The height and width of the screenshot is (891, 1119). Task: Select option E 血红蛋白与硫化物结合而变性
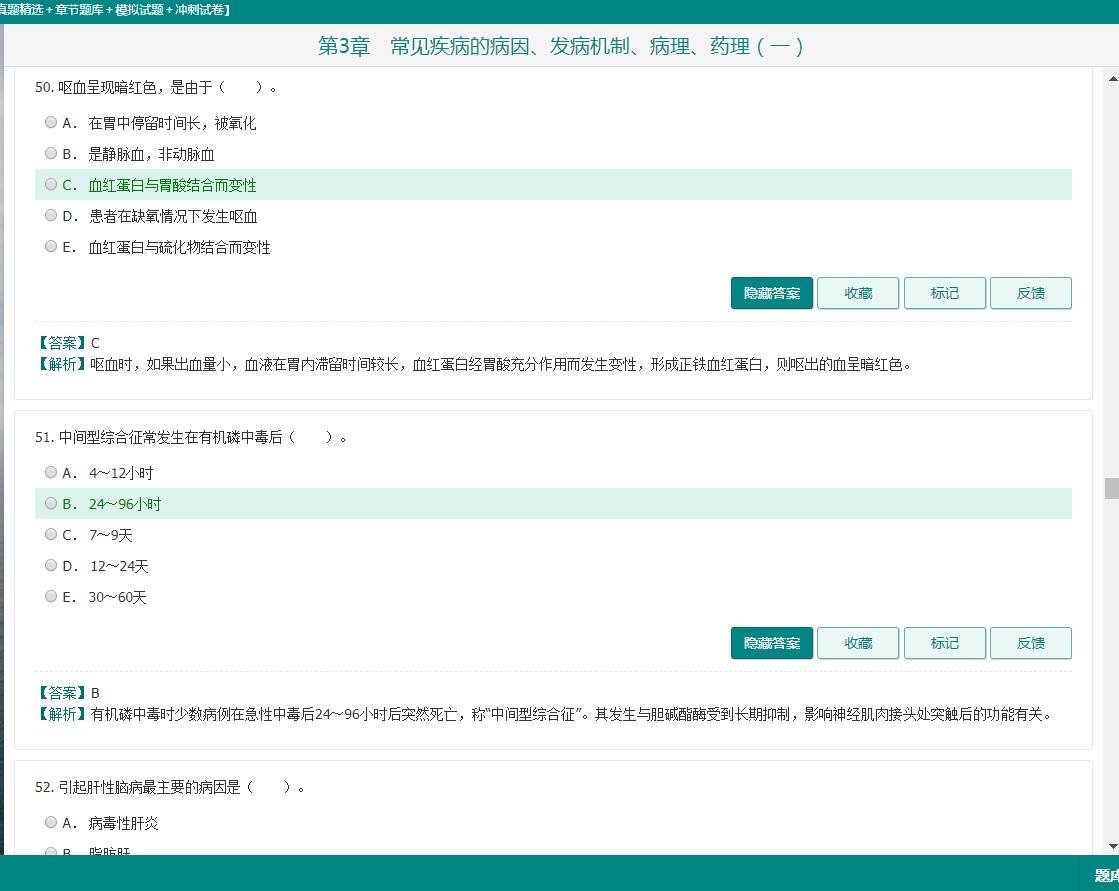[x=51, y=246]
